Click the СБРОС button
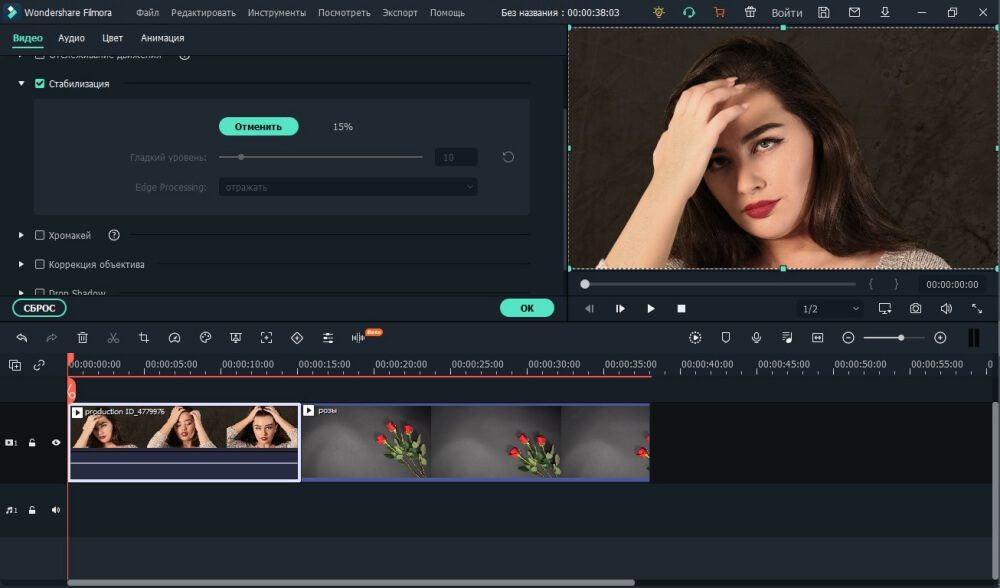This screenshot has width=1000, height=588. [x=40, y=308]
